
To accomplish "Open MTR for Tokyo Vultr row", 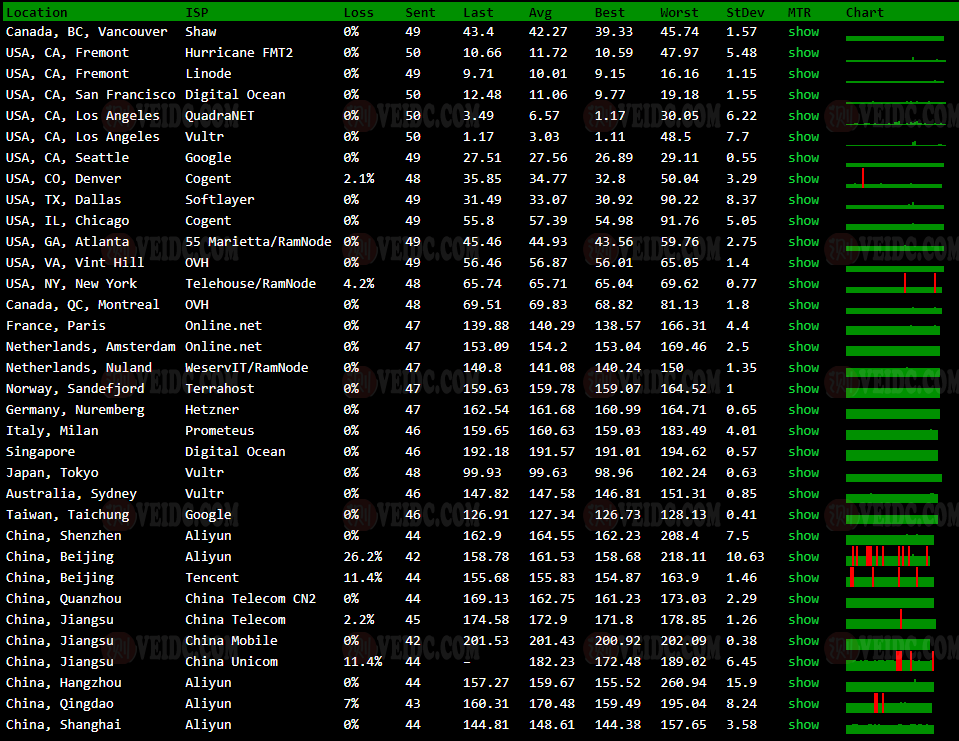I will tap(803, 473).
